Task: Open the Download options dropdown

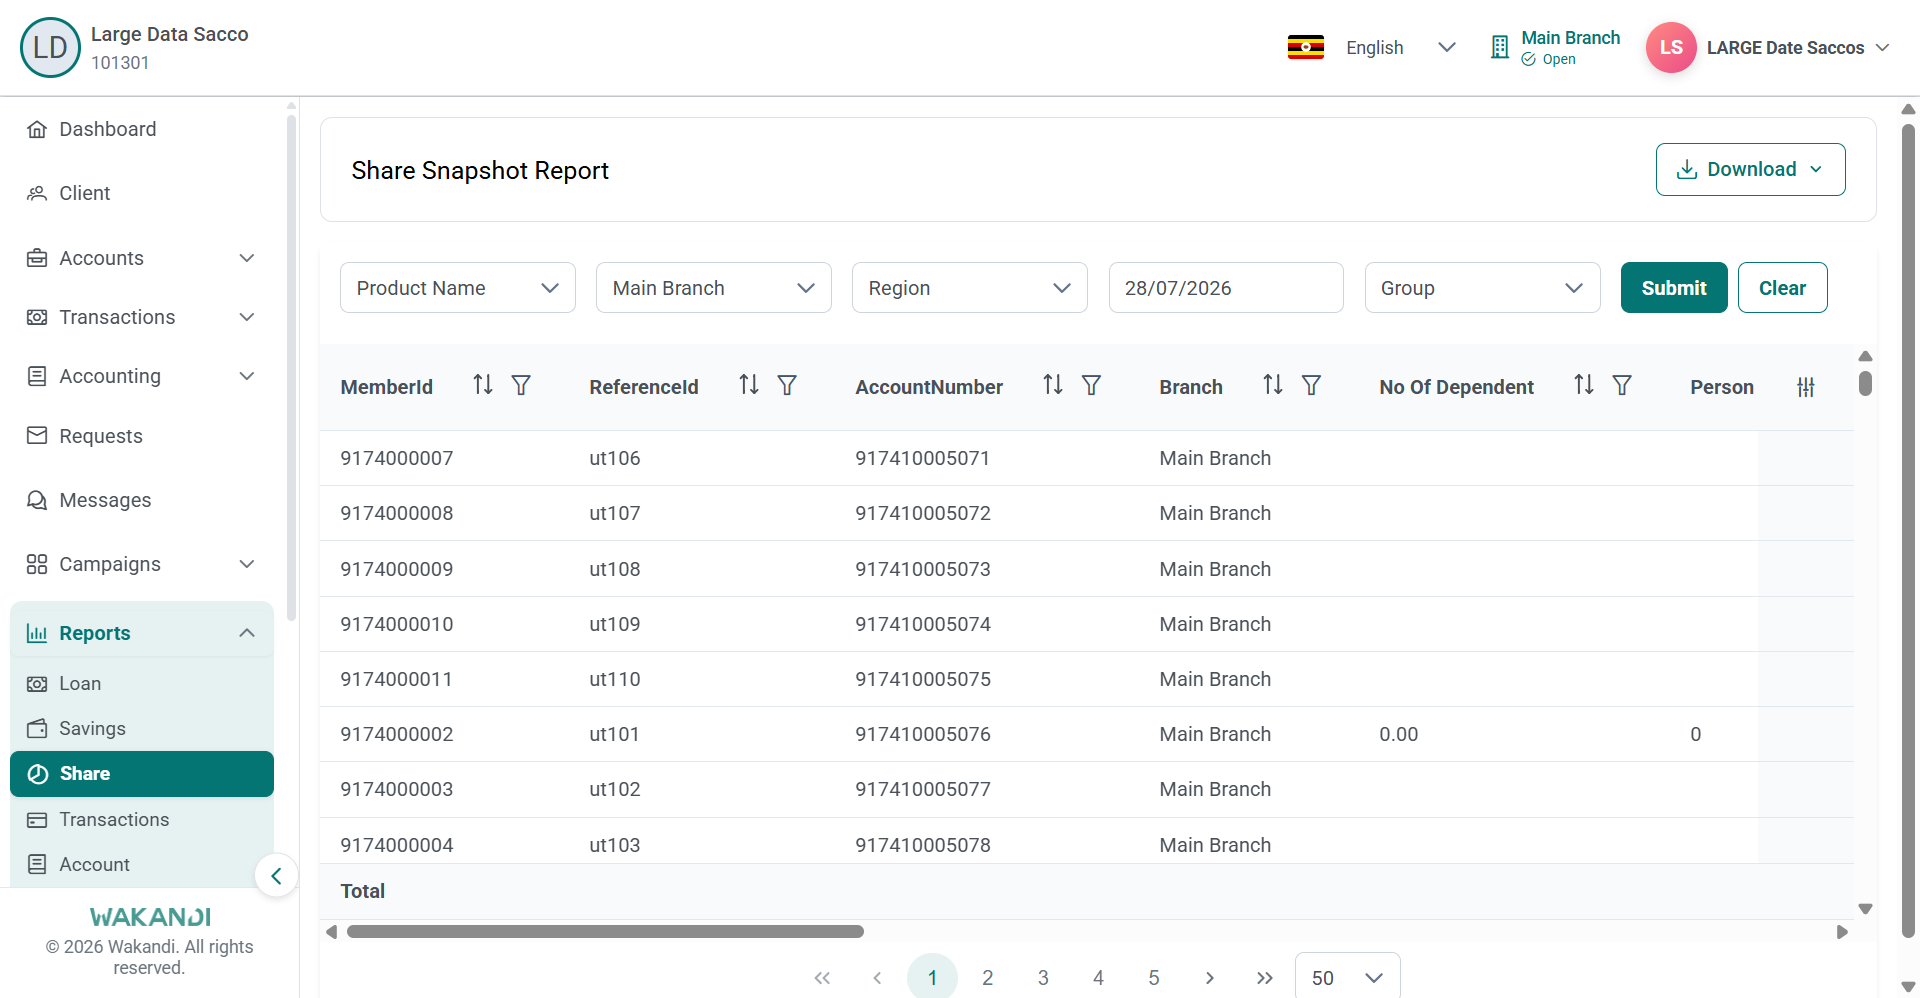Action: pyautogui.click(x=1750, y=169)
